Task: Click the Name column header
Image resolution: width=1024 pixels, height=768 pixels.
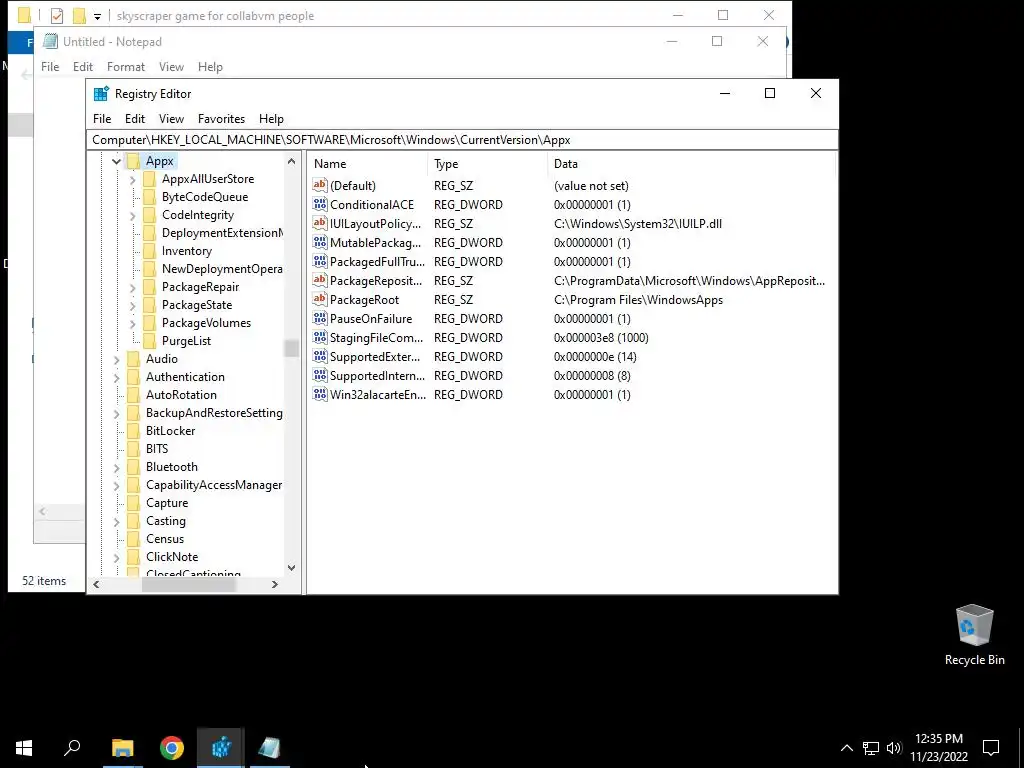Action: click(368, 164)
